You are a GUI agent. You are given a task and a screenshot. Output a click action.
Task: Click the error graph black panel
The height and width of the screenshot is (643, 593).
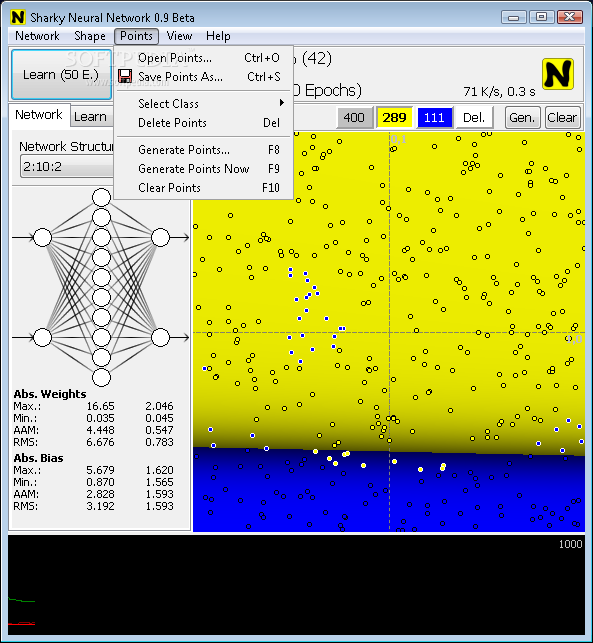[x=296, y=586]
